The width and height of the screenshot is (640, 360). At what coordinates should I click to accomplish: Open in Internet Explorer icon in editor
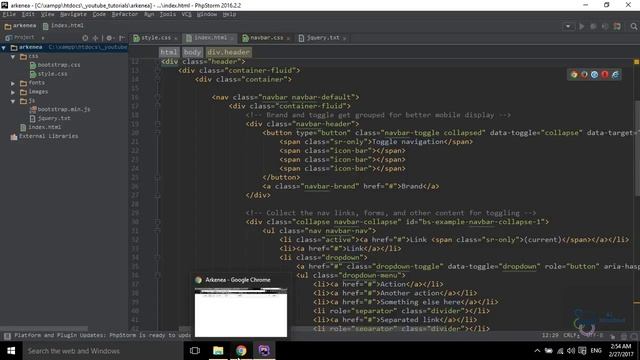615,74
